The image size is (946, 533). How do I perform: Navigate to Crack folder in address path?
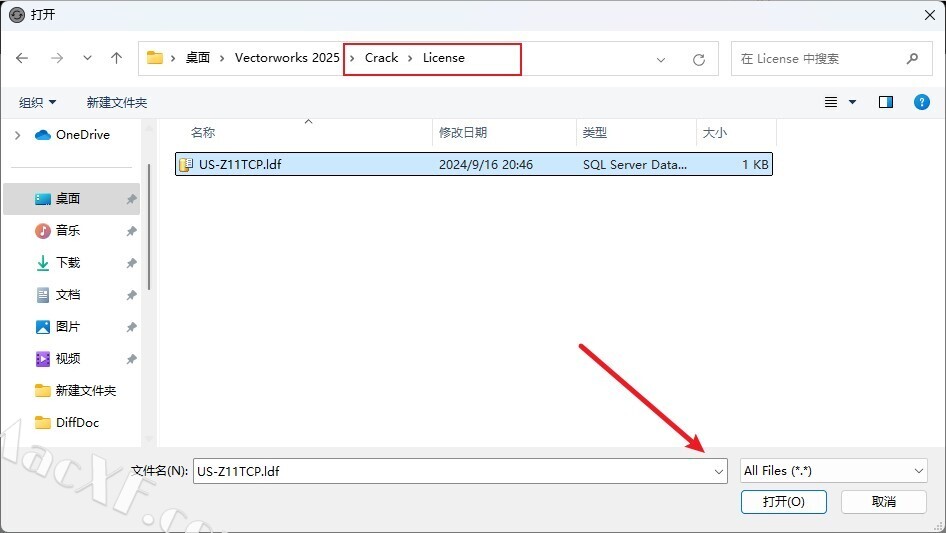click(381, 58)
